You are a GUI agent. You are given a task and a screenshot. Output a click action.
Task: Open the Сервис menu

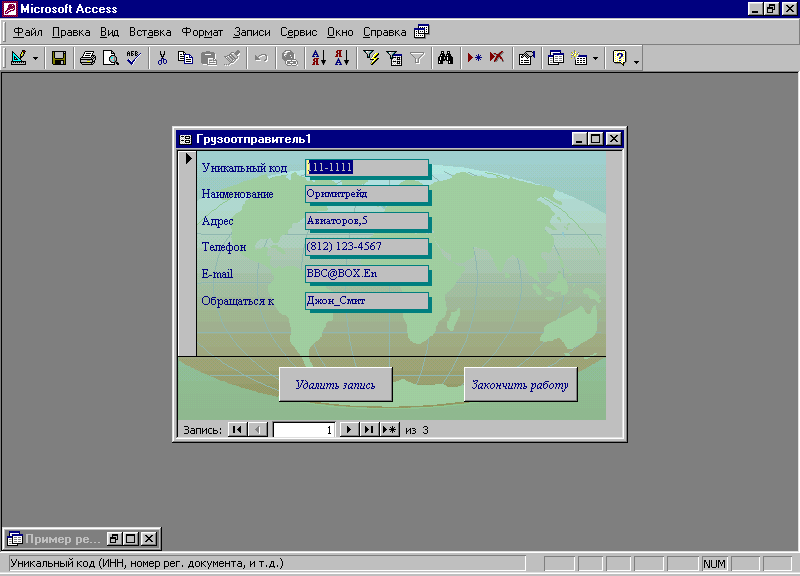click(x=298, y=32)
